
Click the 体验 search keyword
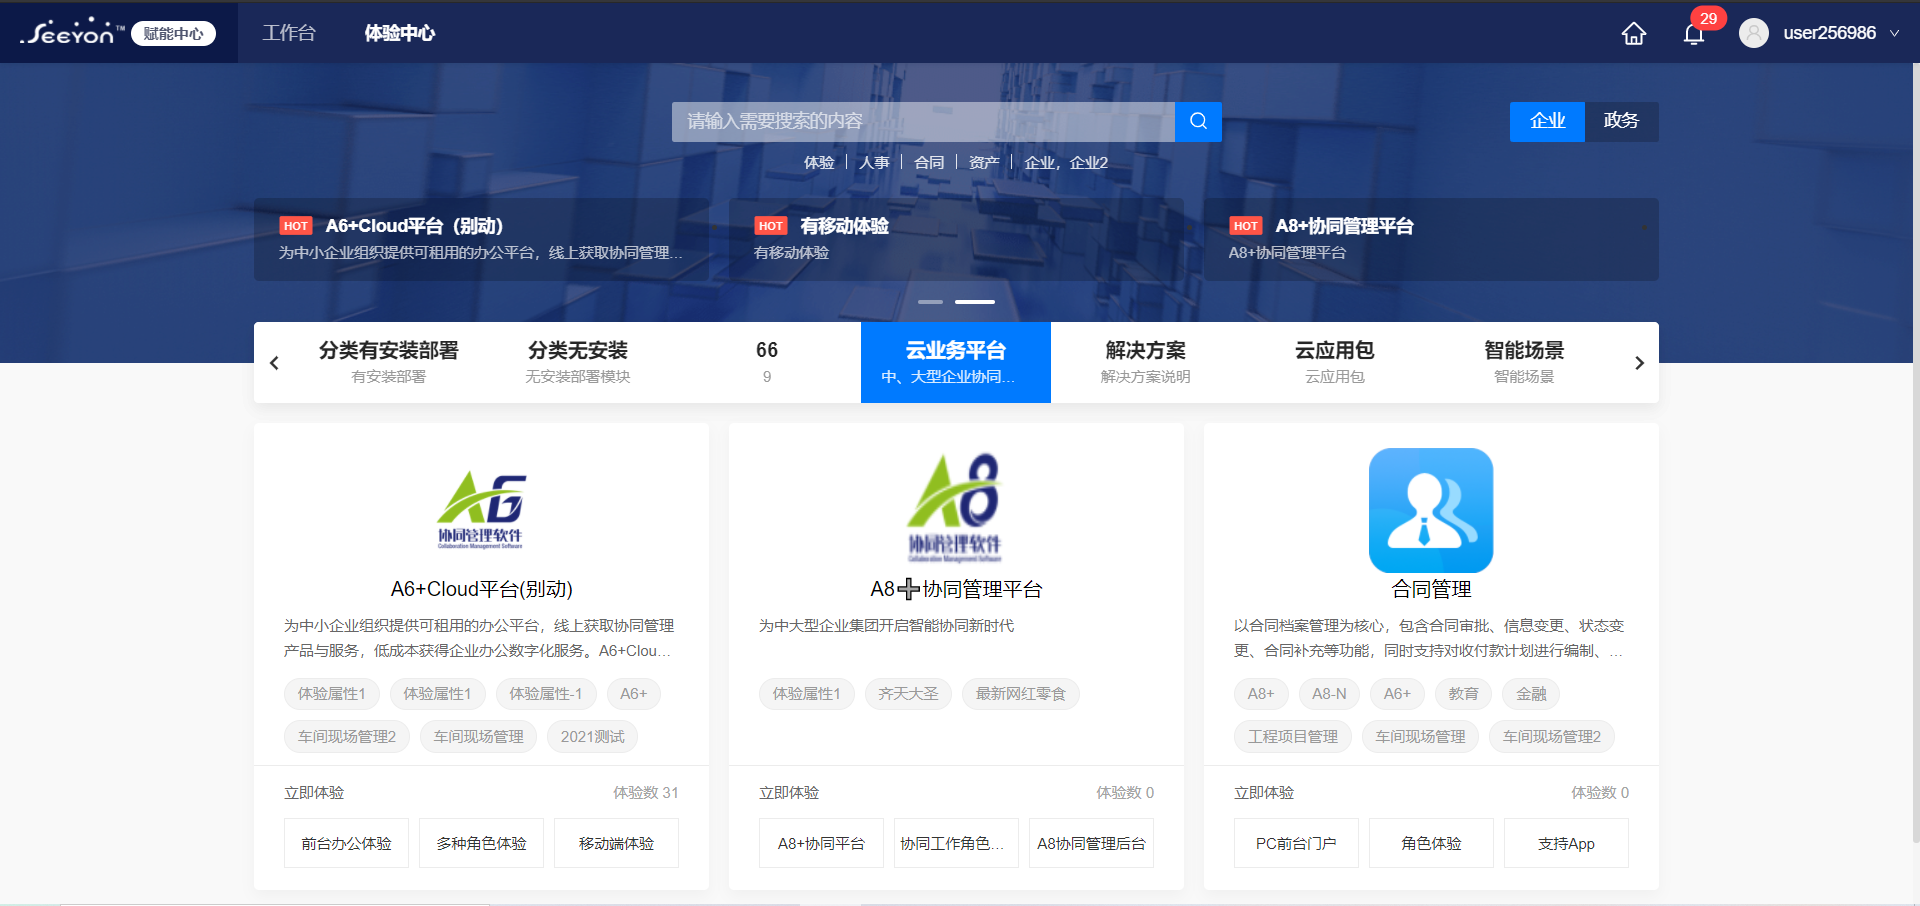(x=819, y=162)
